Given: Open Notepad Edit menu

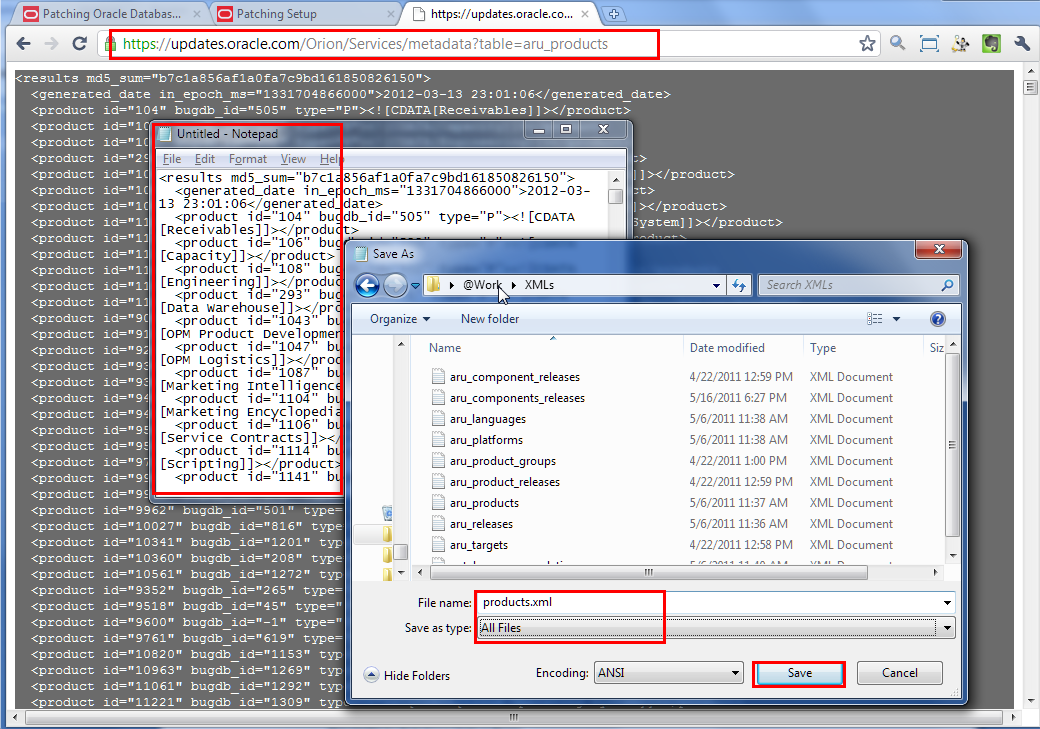Looking at the screenshot, I should pyautogui.click(x=204, y=159).
